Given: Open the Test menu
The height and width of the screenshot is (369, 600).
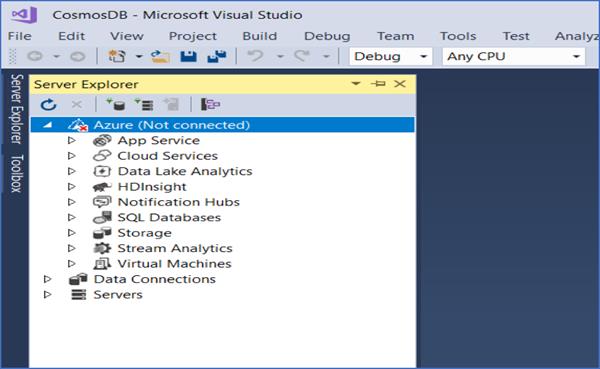Looking at the screenshot, I should pos(516,36).
